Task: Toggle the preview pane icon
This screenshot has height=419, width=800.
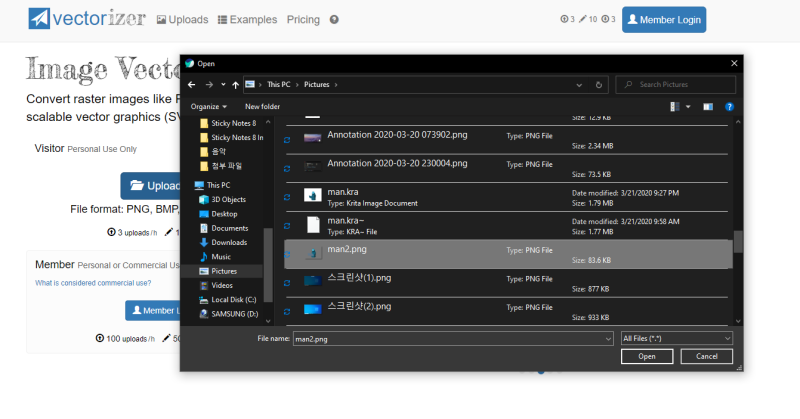Action: tap(708, 106)
